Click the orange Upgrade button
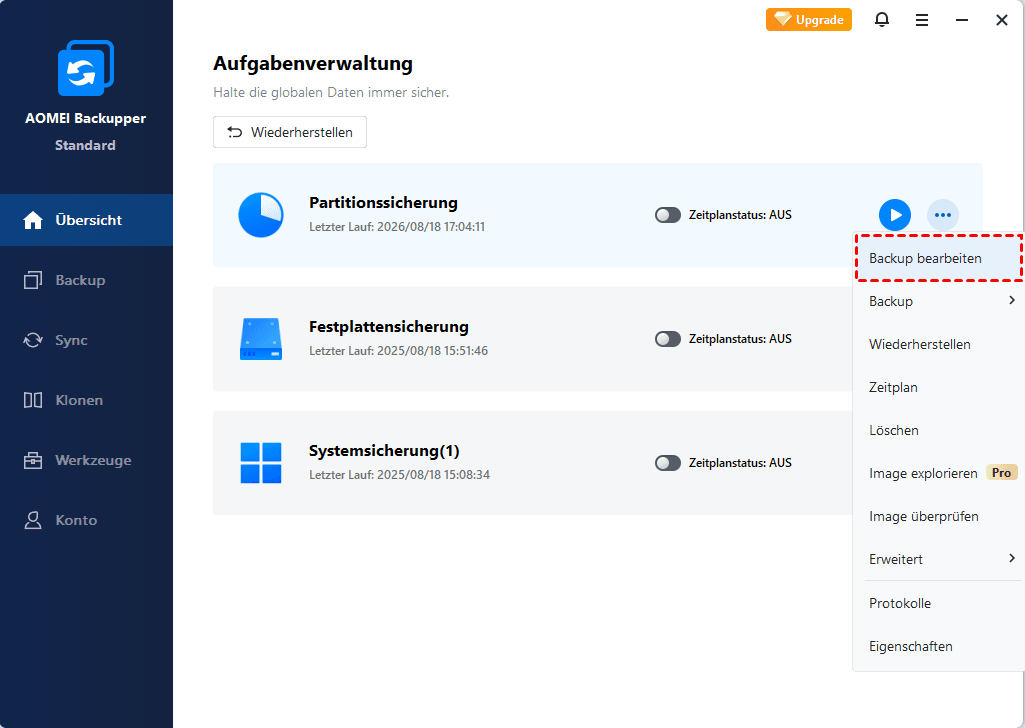This screenshot has height=728, width=1025. click(x=809, y=20)
